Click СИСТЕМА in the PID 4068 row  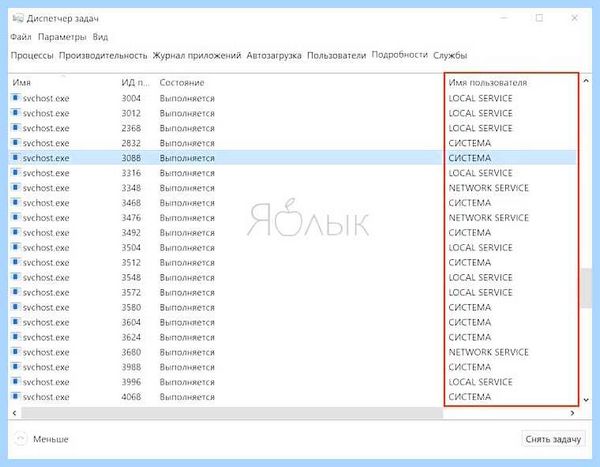pyautogui.click(x=470, y=397)
